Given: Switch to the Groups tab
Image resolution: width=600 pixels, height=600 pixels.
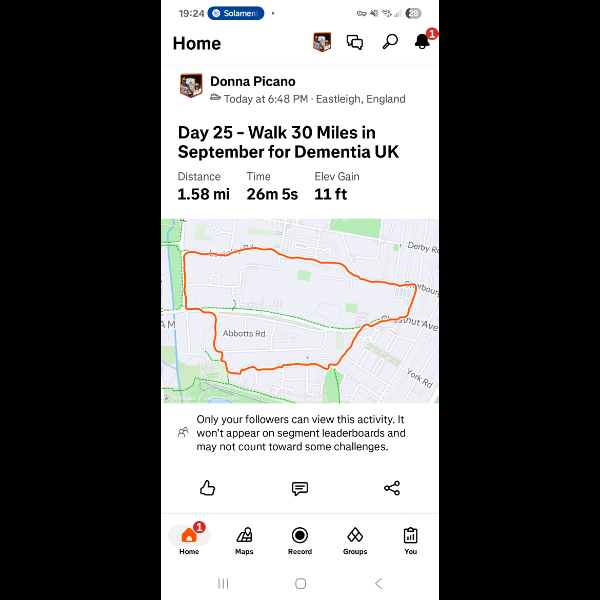Looking at the screenshot, I should pos(355,540).
